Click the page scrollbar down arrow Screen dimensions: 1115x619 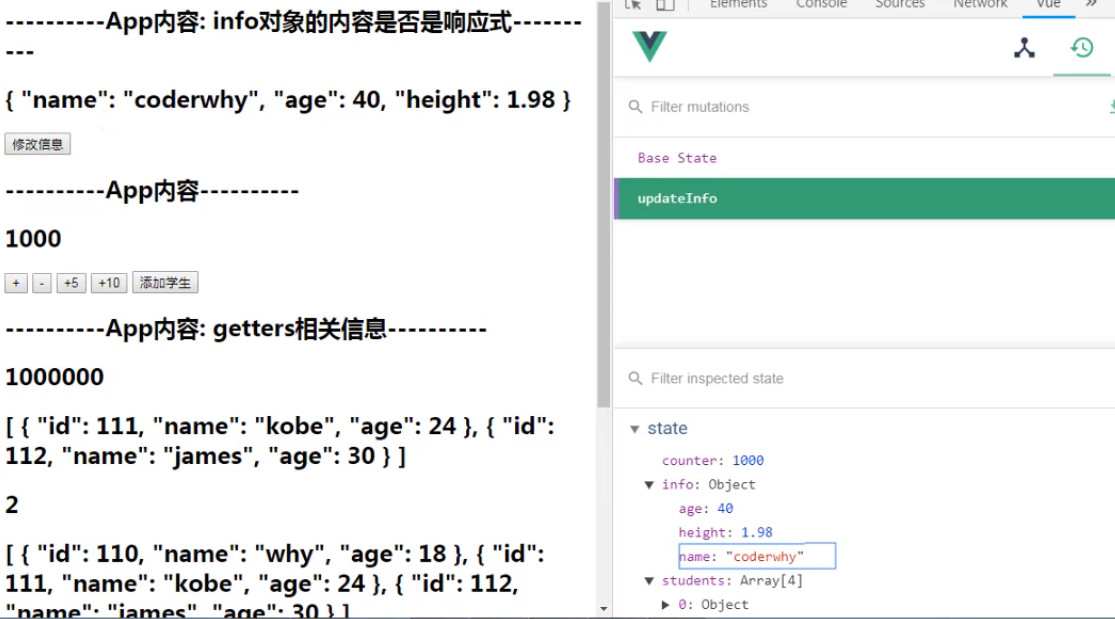point(604,609)
